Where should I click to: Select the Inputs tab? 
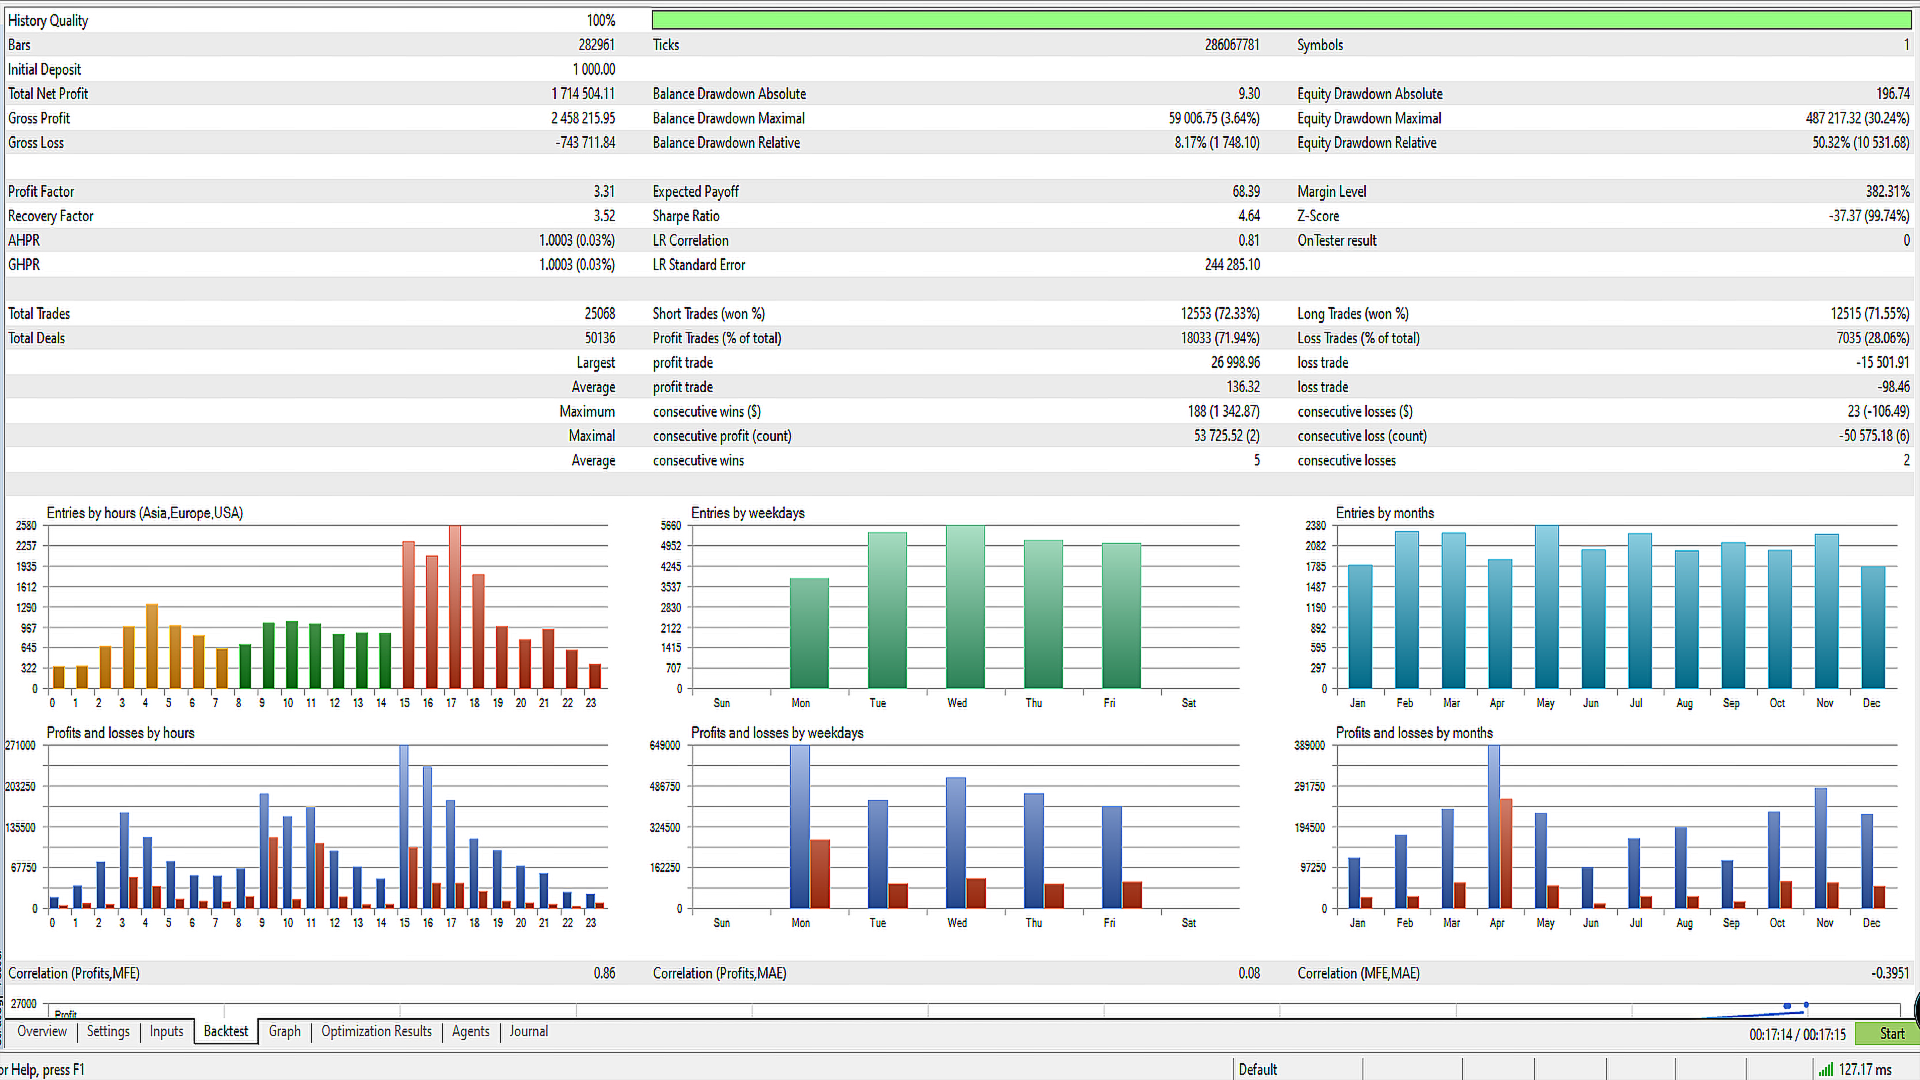tap(167, 1032)
